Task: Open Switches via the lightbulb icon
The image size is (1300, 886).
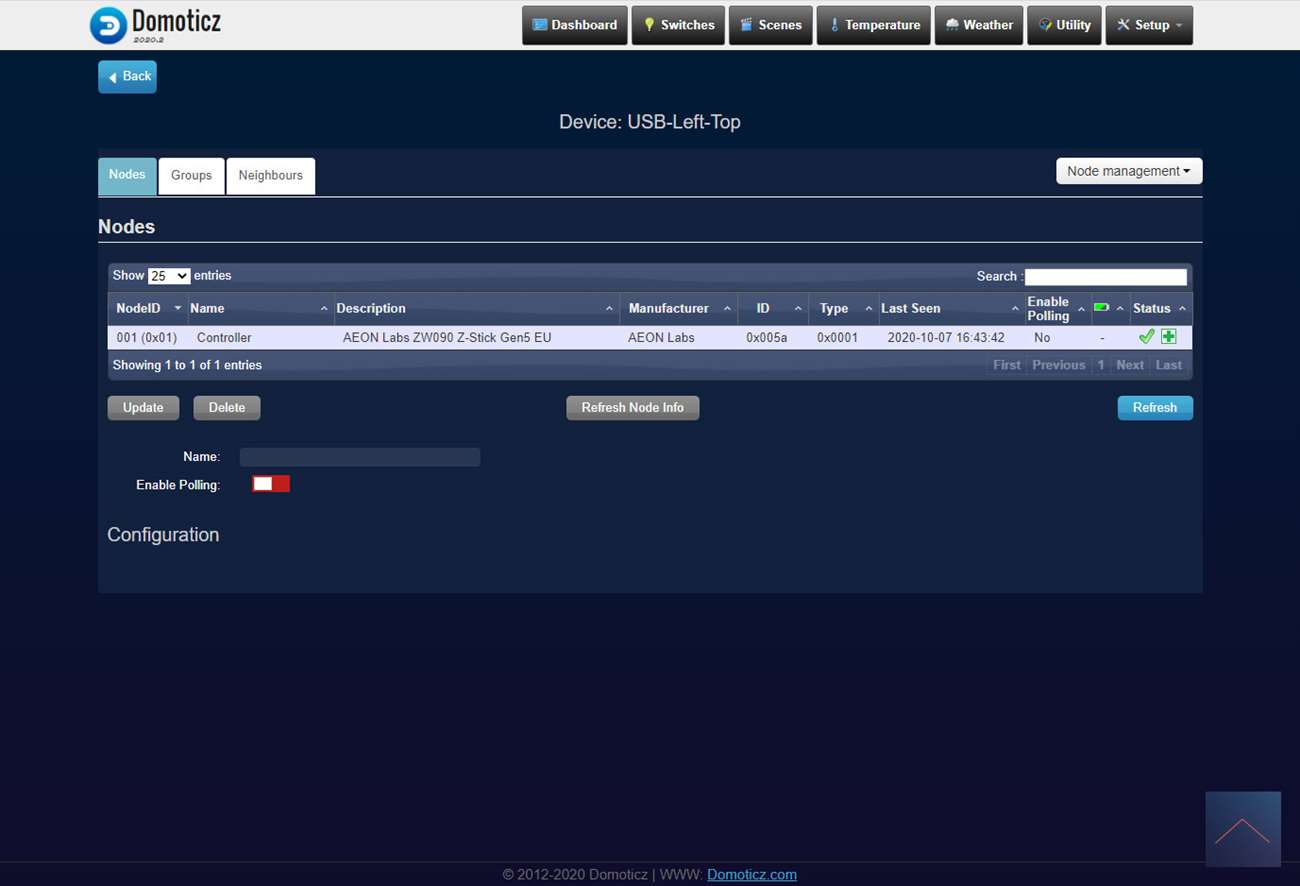Action: (x=649, y=25)
